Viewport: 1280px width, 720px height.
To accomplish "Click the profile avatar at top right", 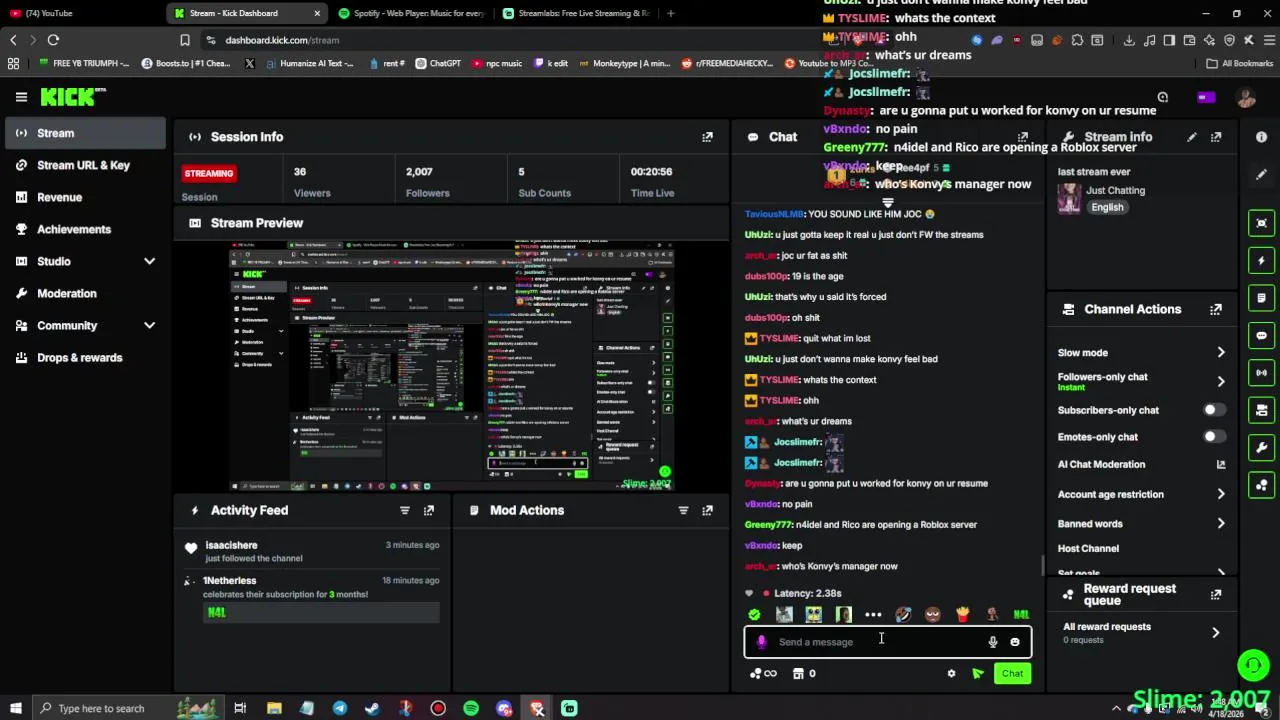I will pyautogui.click(x=1246, y=97).
